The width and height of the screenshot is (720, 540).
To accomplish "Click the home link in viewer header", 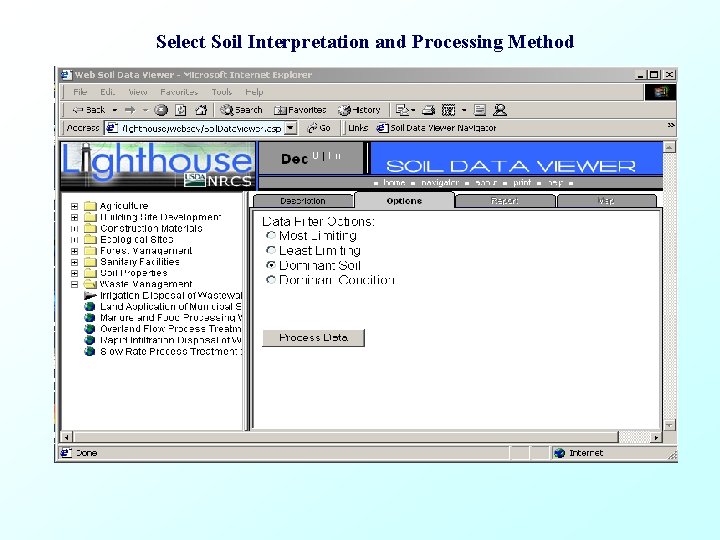I will point(394,183).
